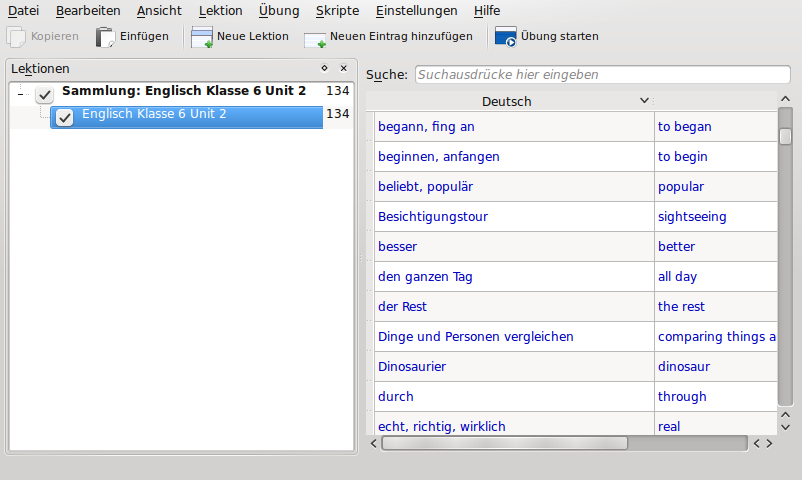
Task: Click the Einfügen clipboard icon
Action: [x=105, y=37]
